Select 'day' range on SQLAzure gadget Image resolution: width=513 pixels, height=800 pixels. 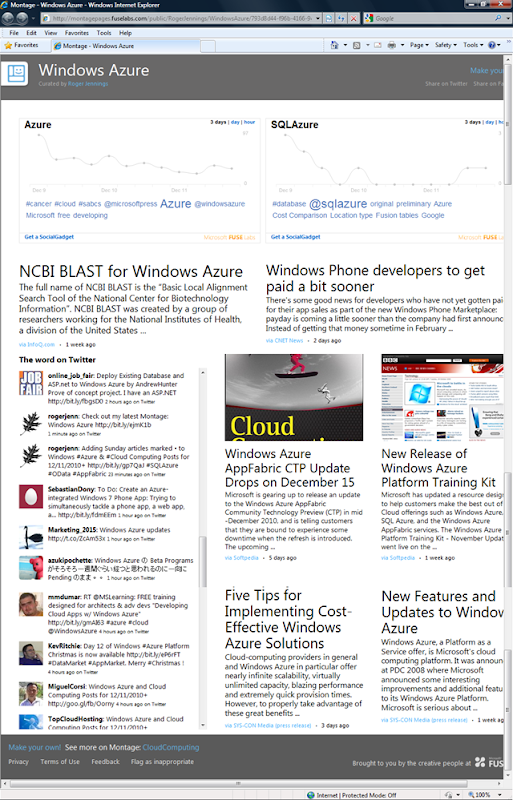pos(490,122)
